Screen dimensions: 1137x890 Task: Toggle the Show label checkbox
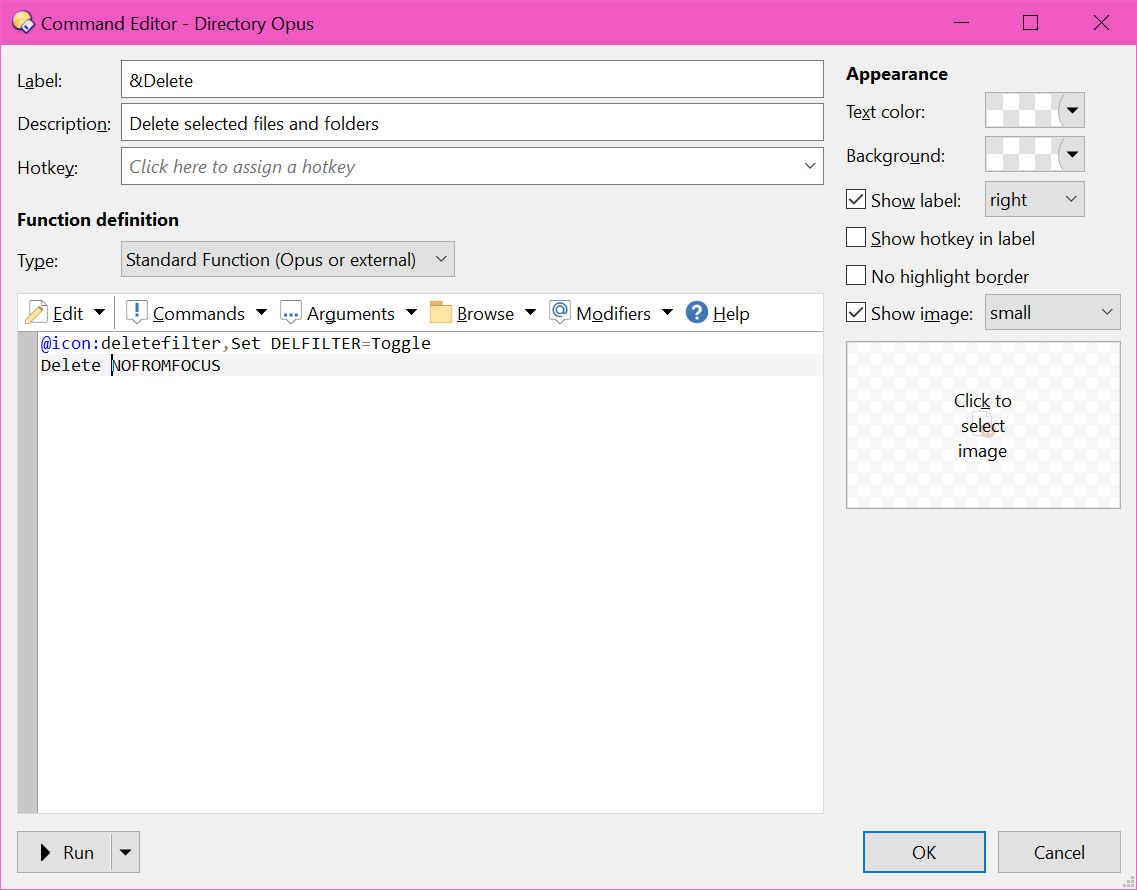856,199
